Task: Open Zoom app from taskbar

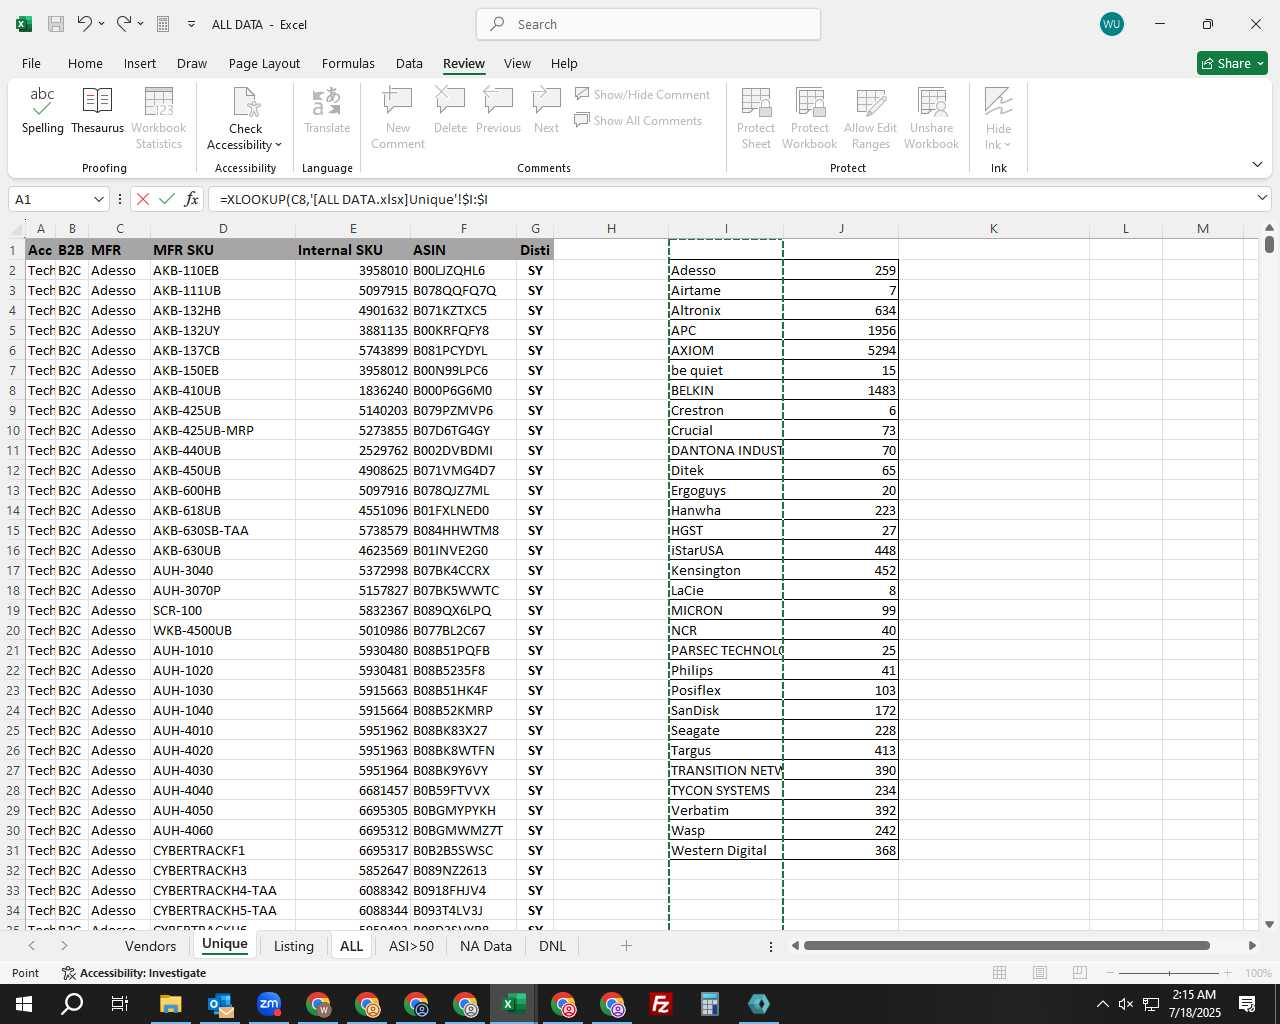Action: coord(269,1004)
